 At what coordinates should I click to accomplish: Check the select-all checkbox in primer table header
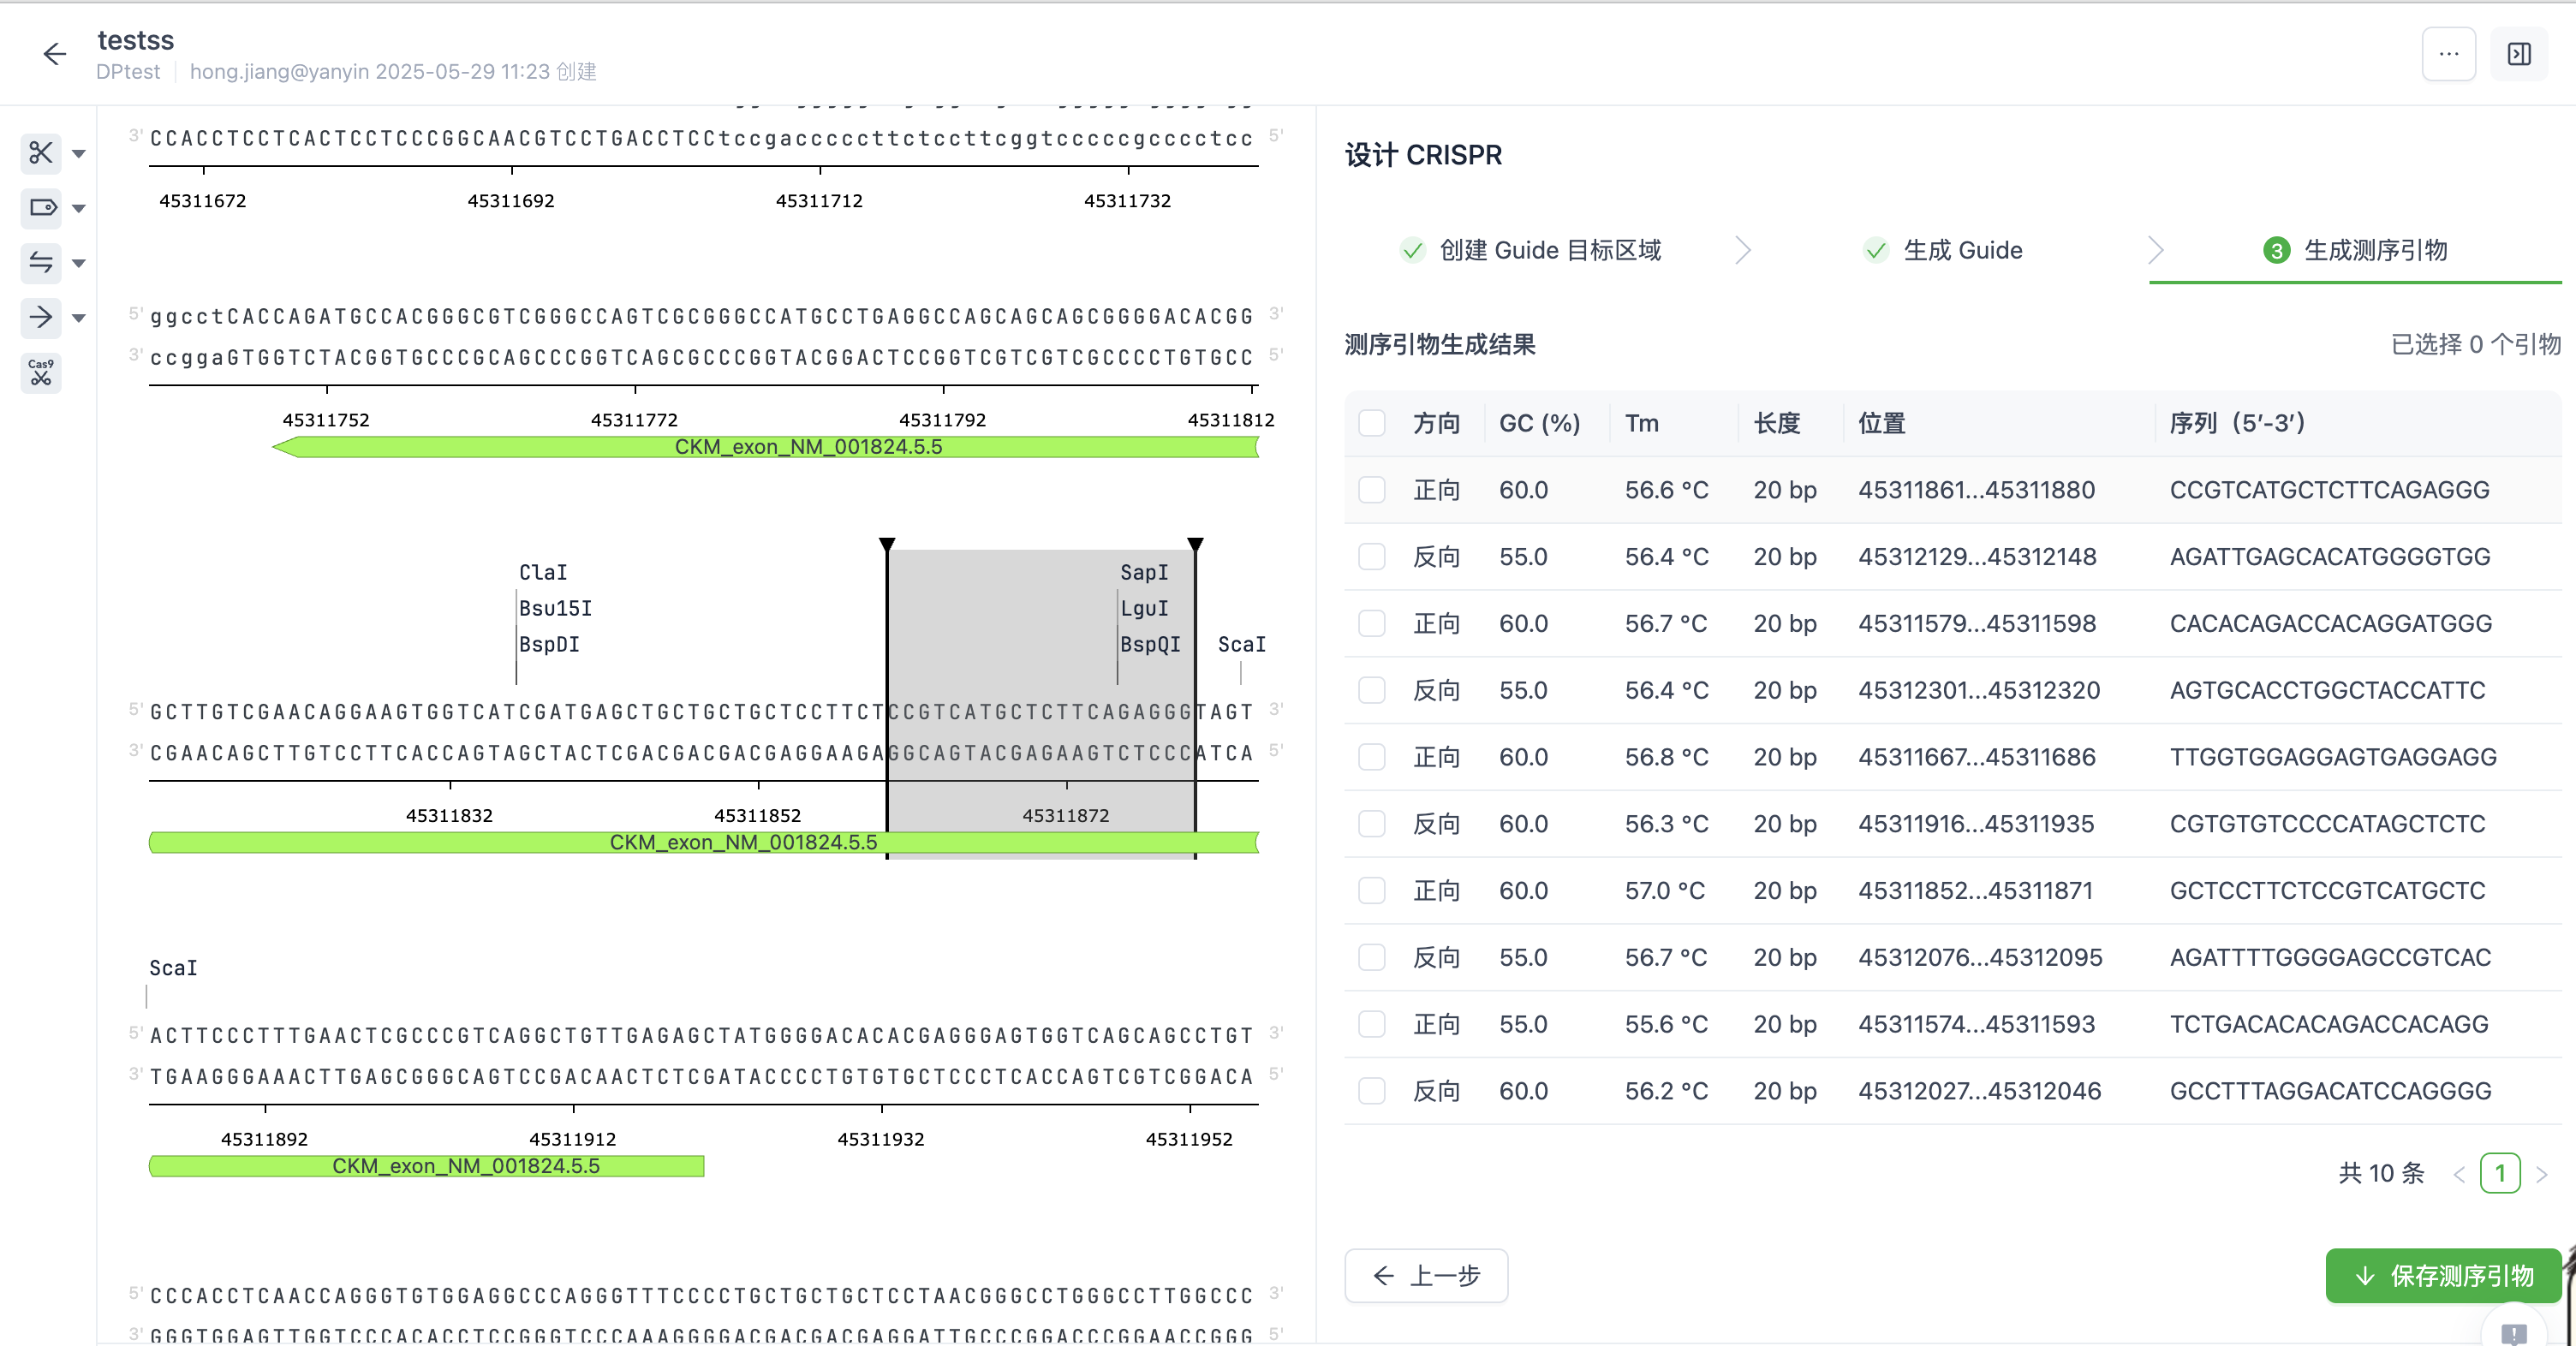(1371, 423)
